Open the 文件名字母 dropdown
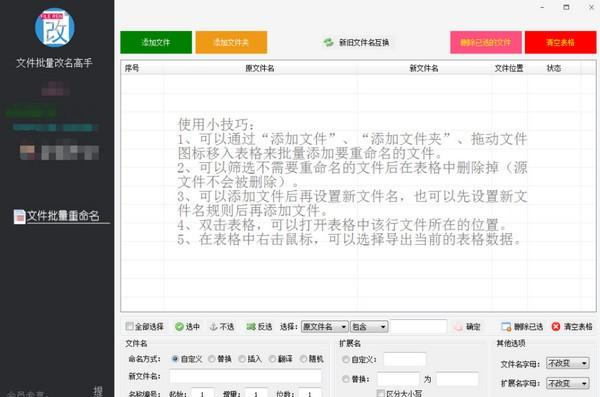Screen dimensions: 600x397 pyautogui.click(x=567, y=363)
